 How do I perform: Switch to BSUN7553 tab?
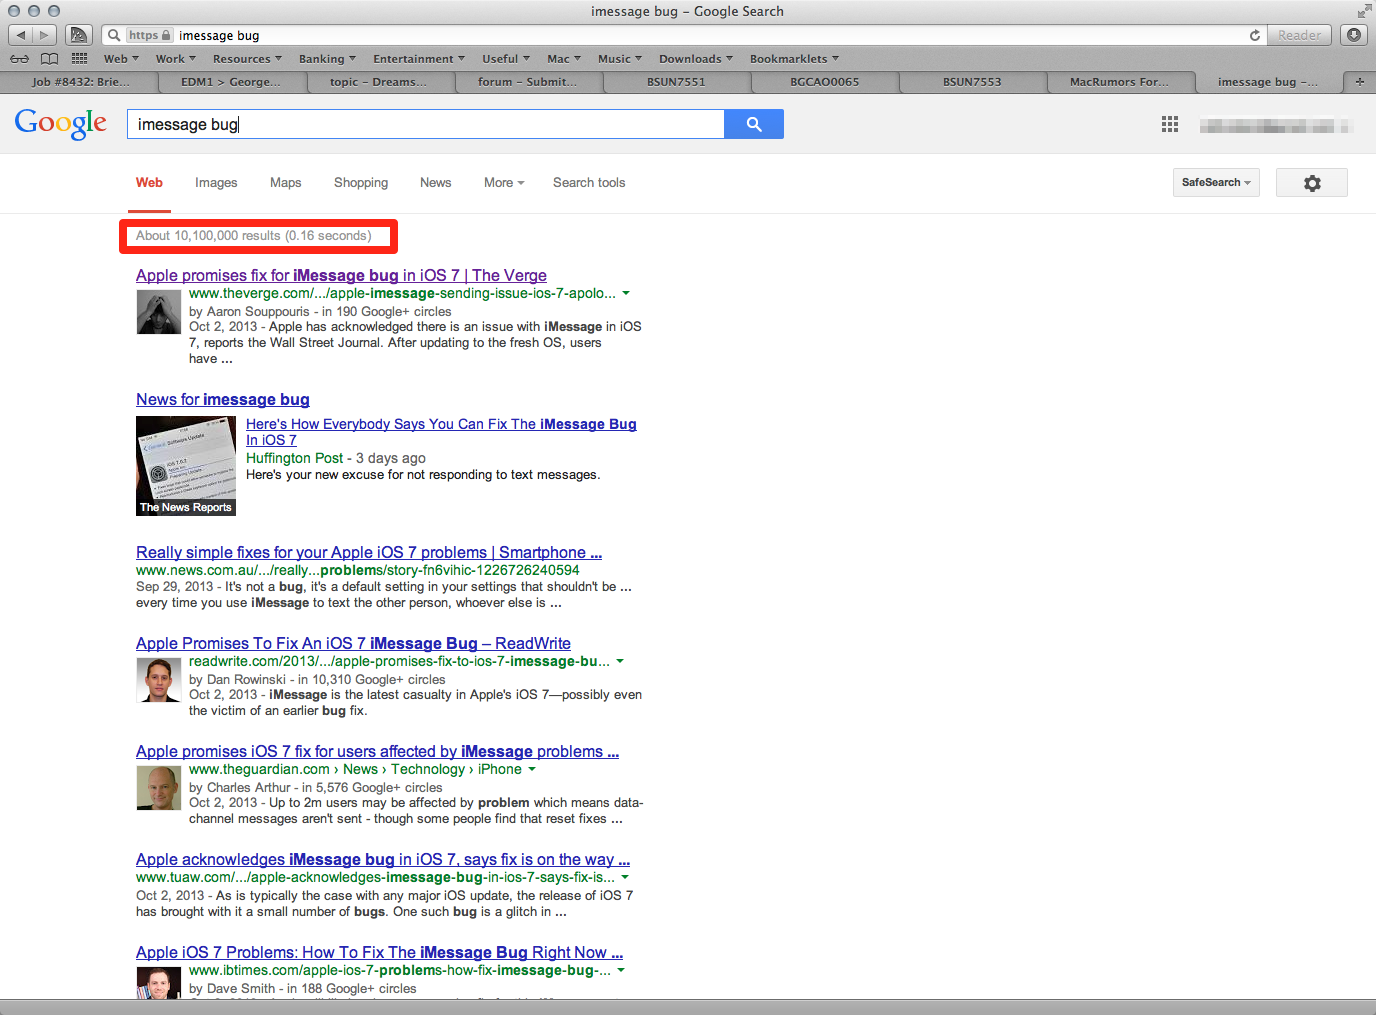click(972, 82)
